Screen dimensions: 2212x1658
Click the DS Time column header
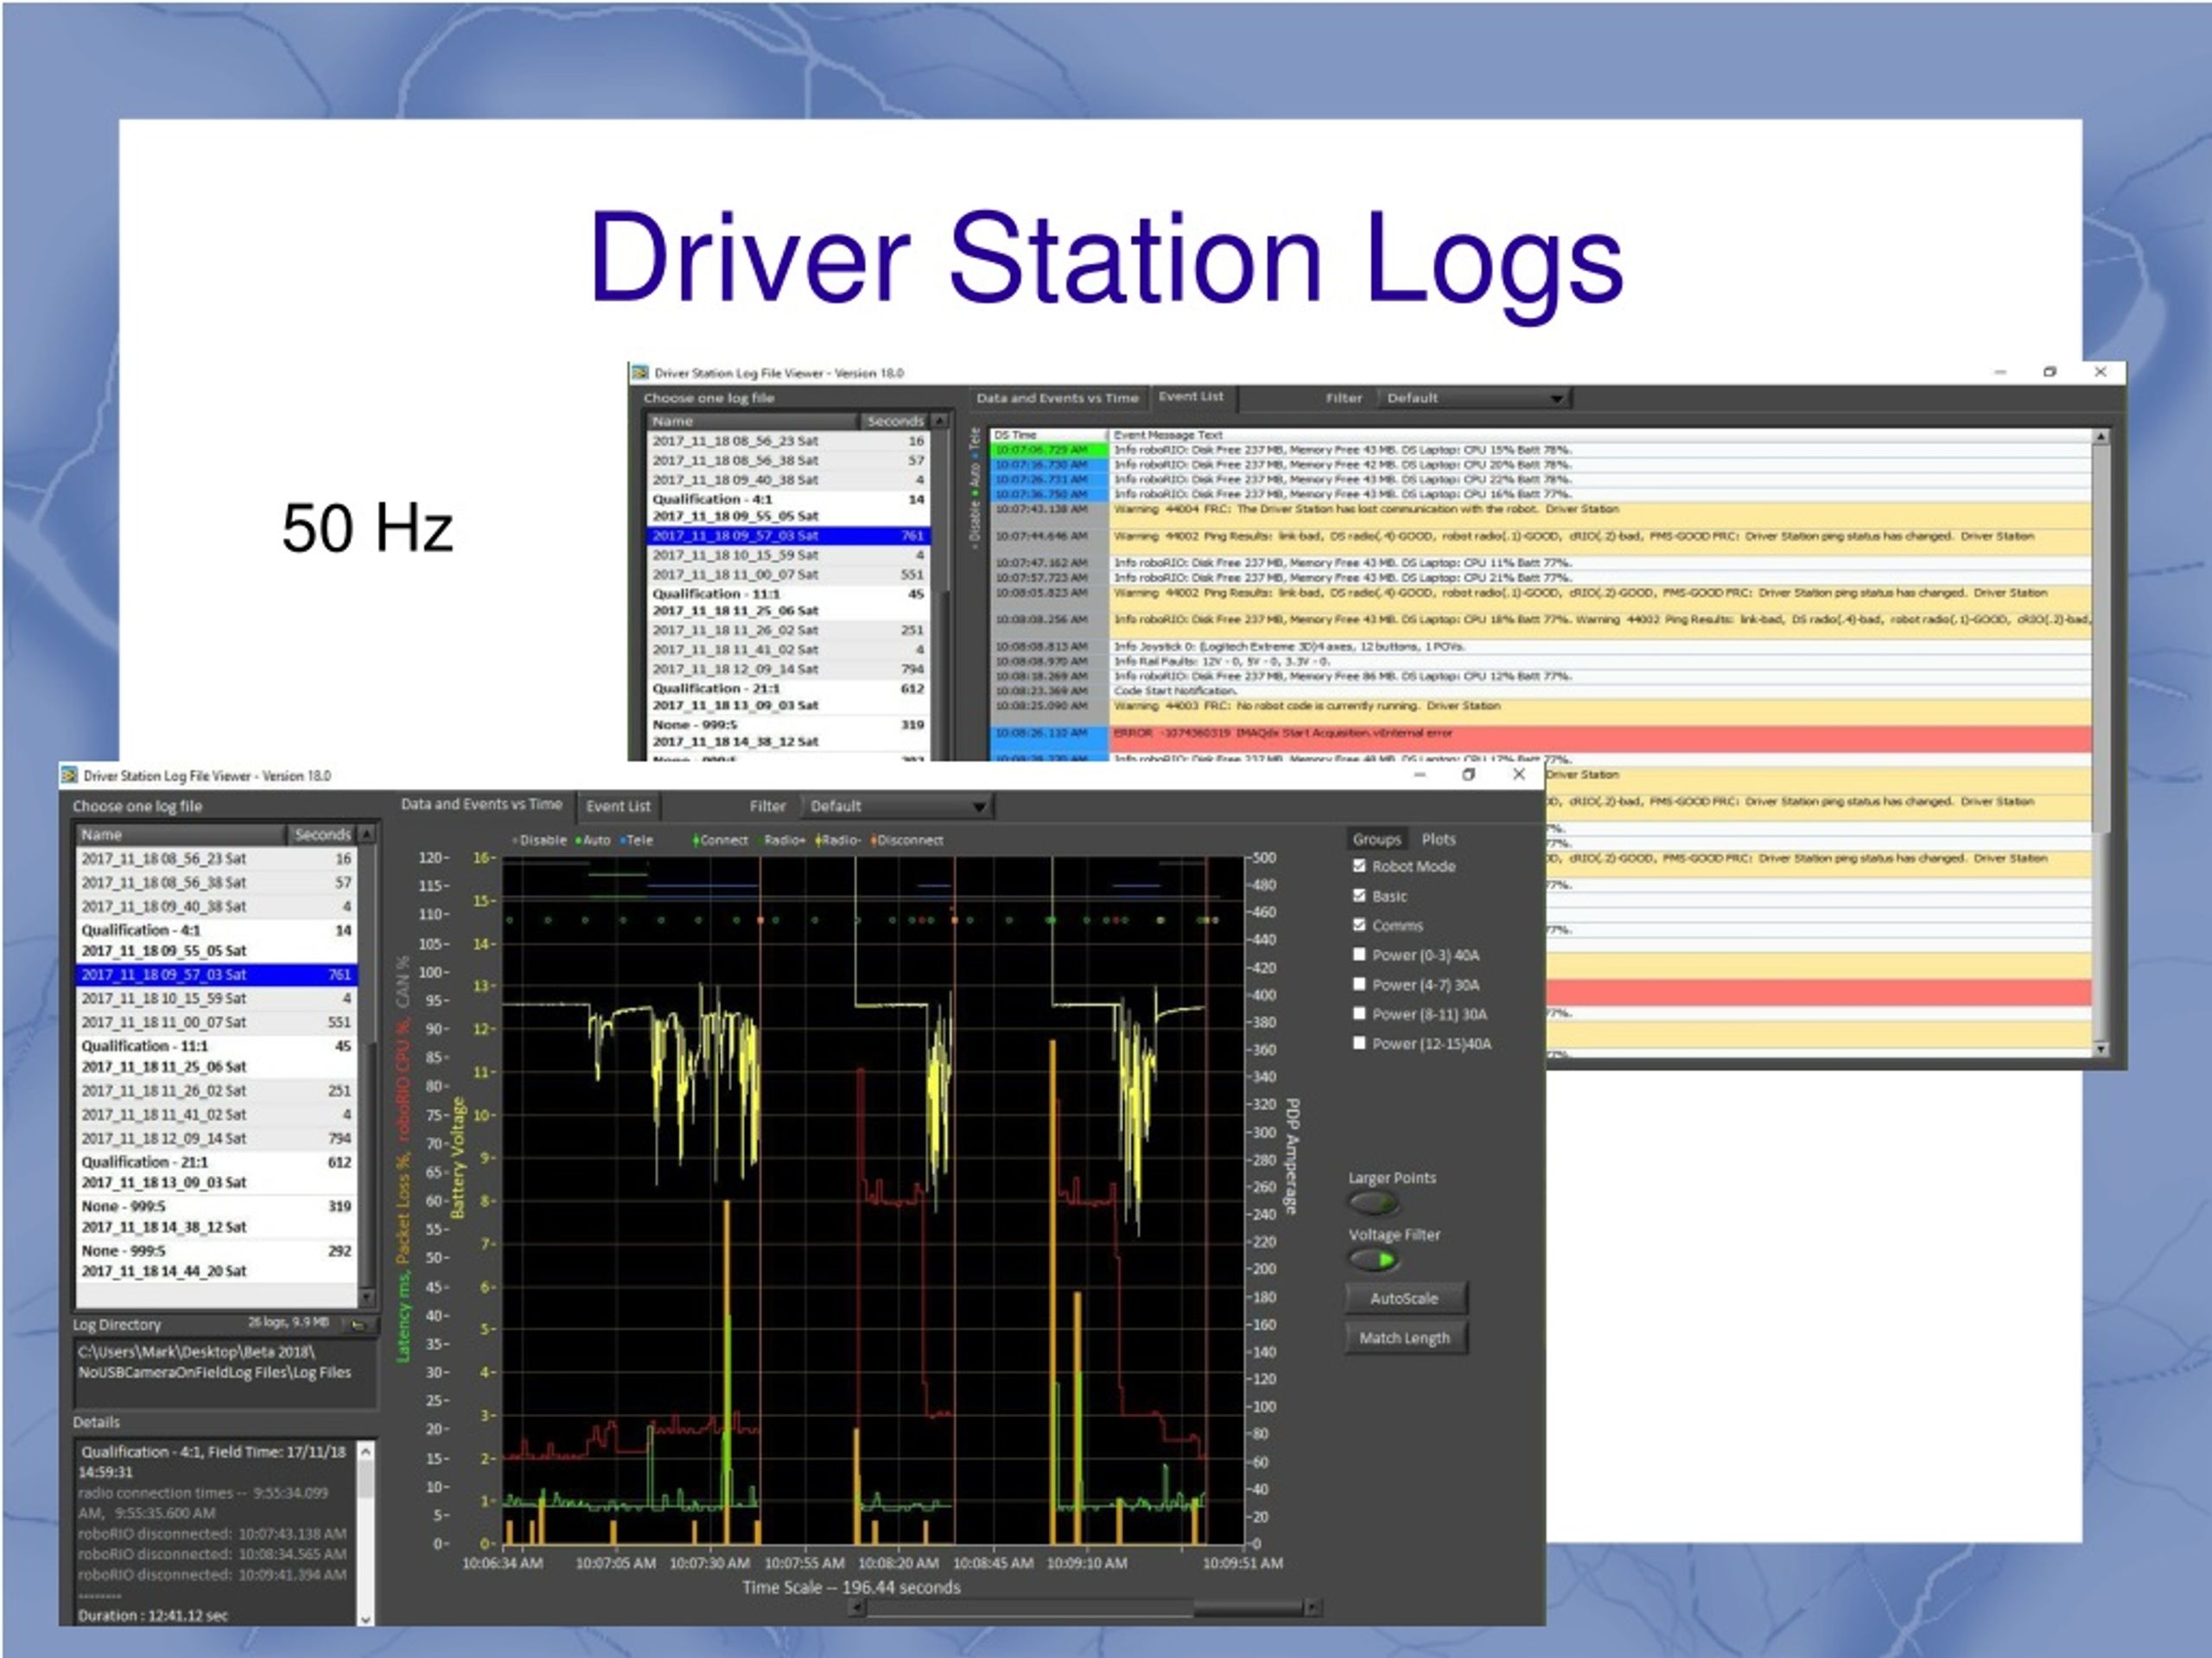[1048, 435]
